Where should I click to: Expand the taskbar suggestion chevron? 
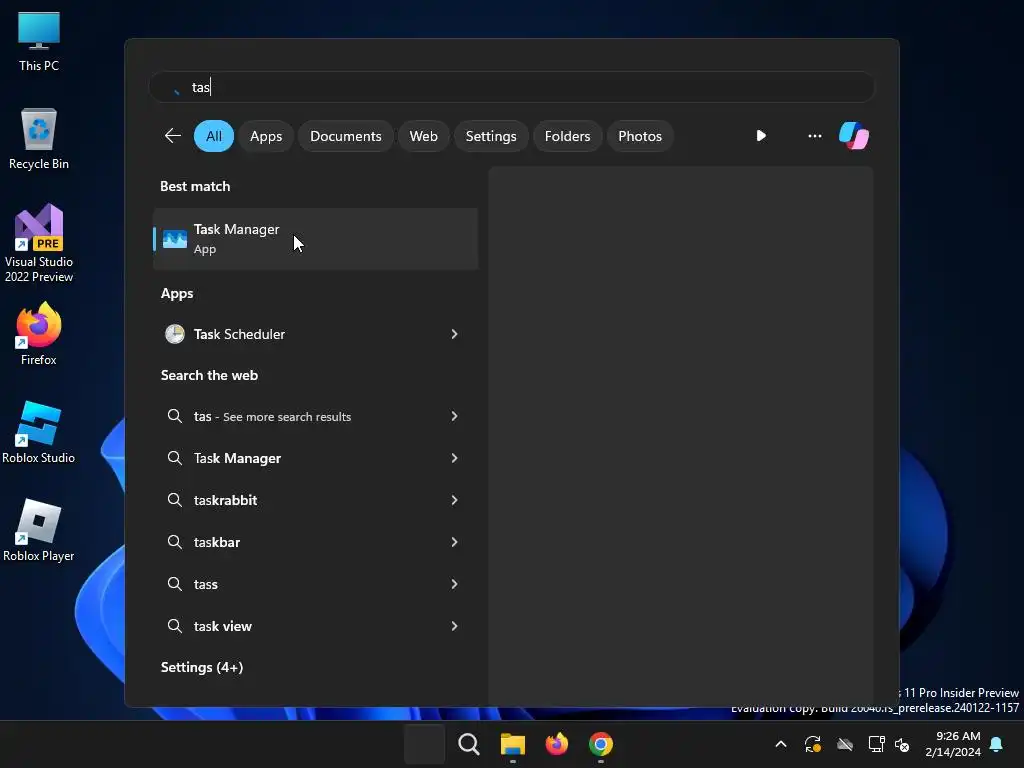coord(455,542)
